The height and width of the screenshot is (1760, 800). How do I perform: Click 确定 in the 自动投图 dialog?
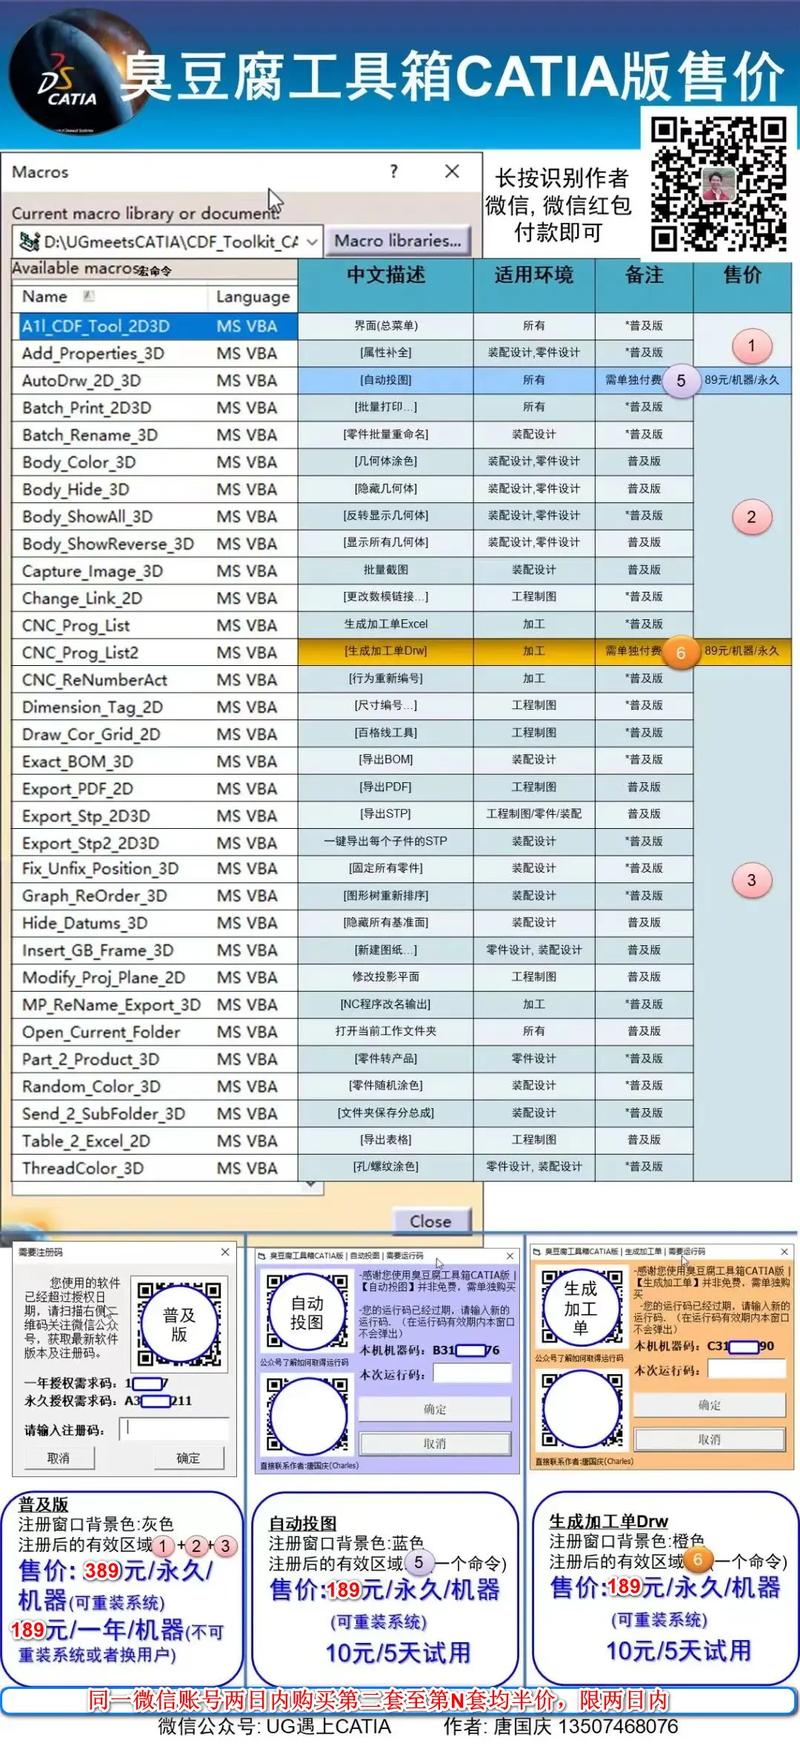(435, 1409)
